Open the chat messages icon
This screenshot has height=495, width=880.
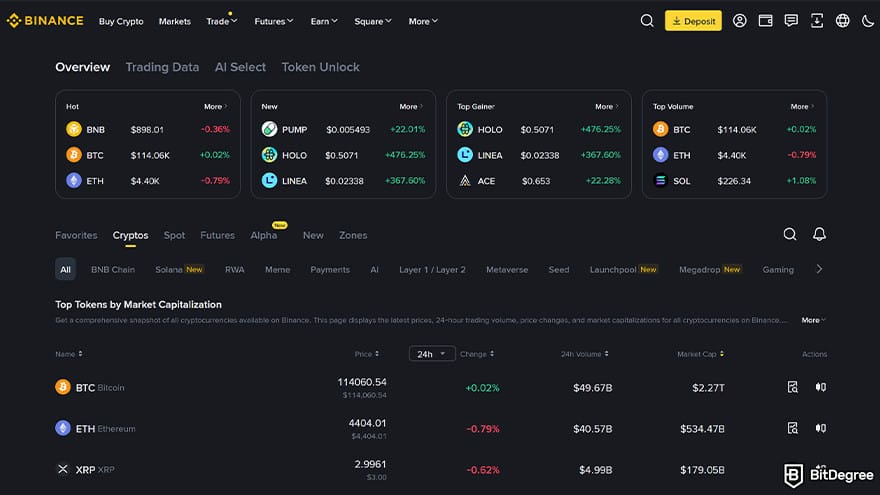(x=791, y=21)
